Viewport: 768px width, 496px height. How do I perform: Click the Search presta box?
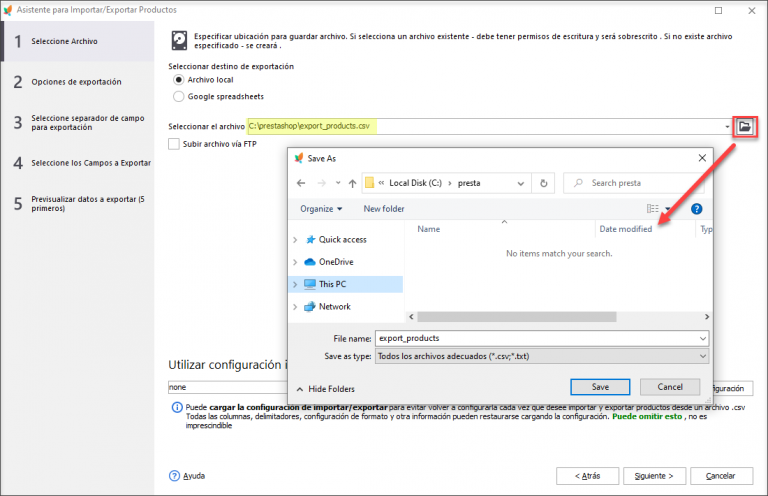coord(633,183)
